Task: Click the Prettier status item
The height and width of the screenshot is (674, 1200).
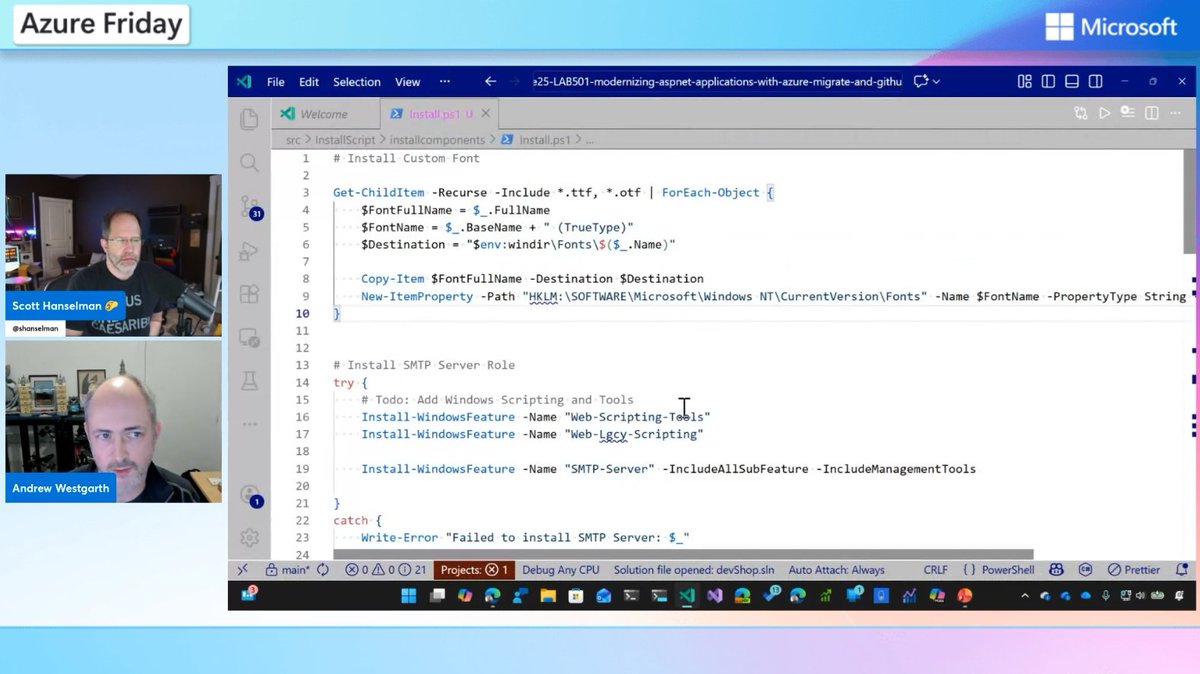Action: point(1134,570)
